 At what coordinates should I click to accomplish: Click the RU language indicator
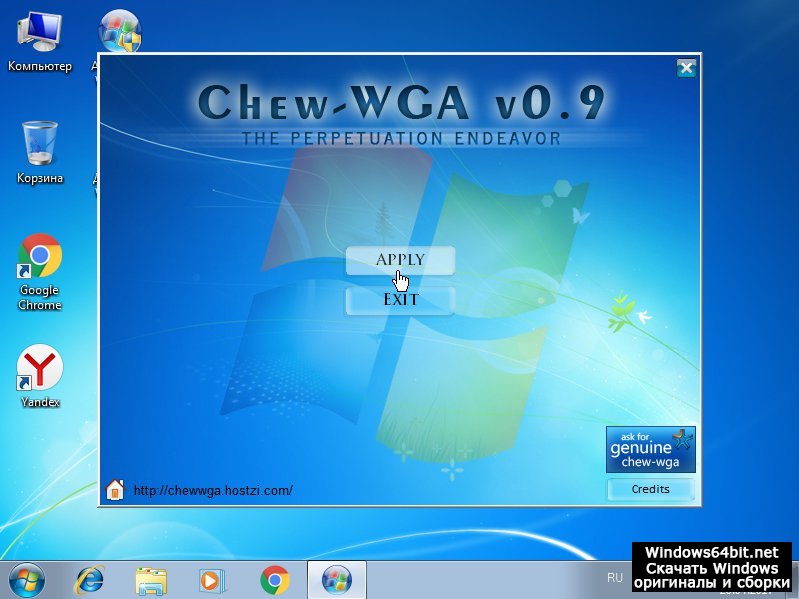click(x=615, y=578)
